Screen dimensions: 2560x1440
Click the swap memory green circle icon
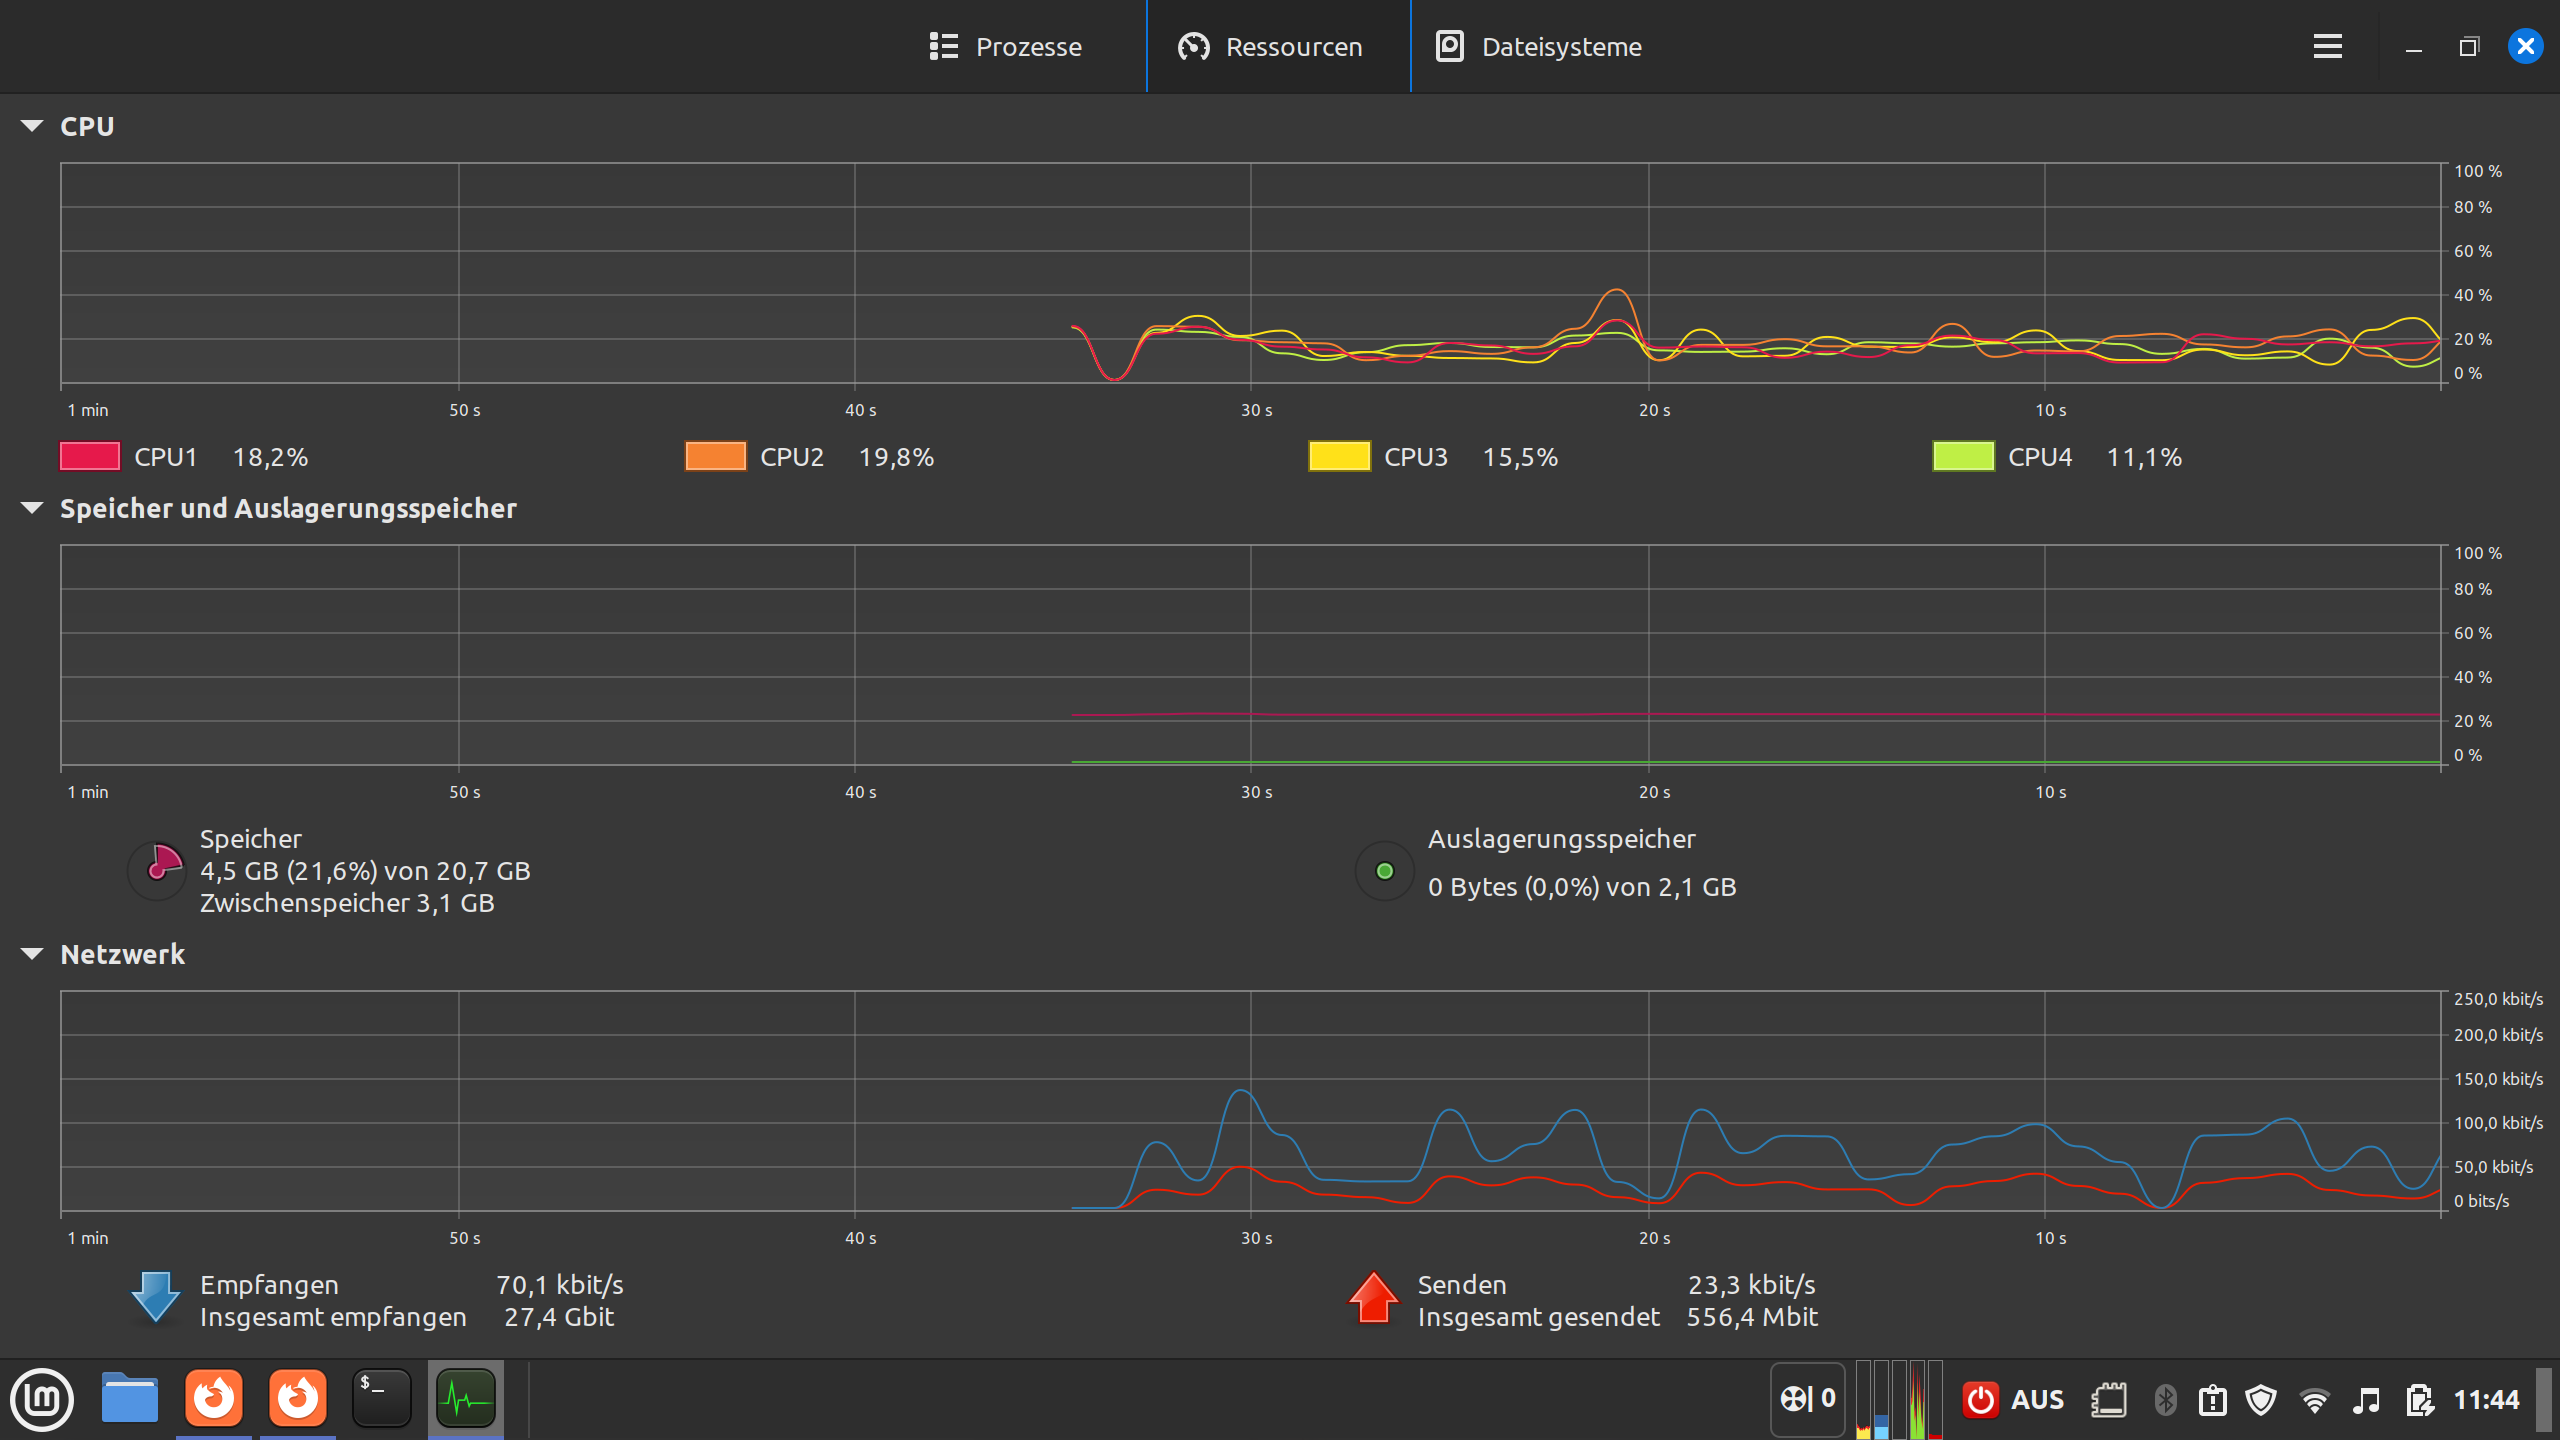click(x=1384, y=871)
